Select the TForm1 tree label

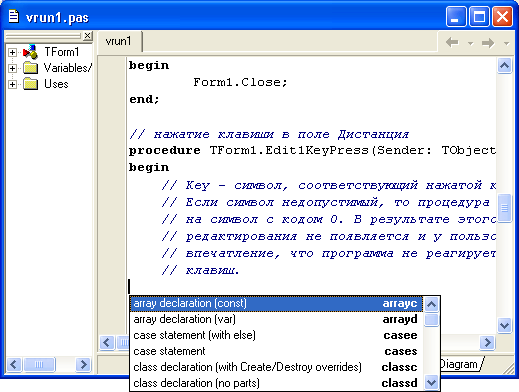[x=62, y=52]
